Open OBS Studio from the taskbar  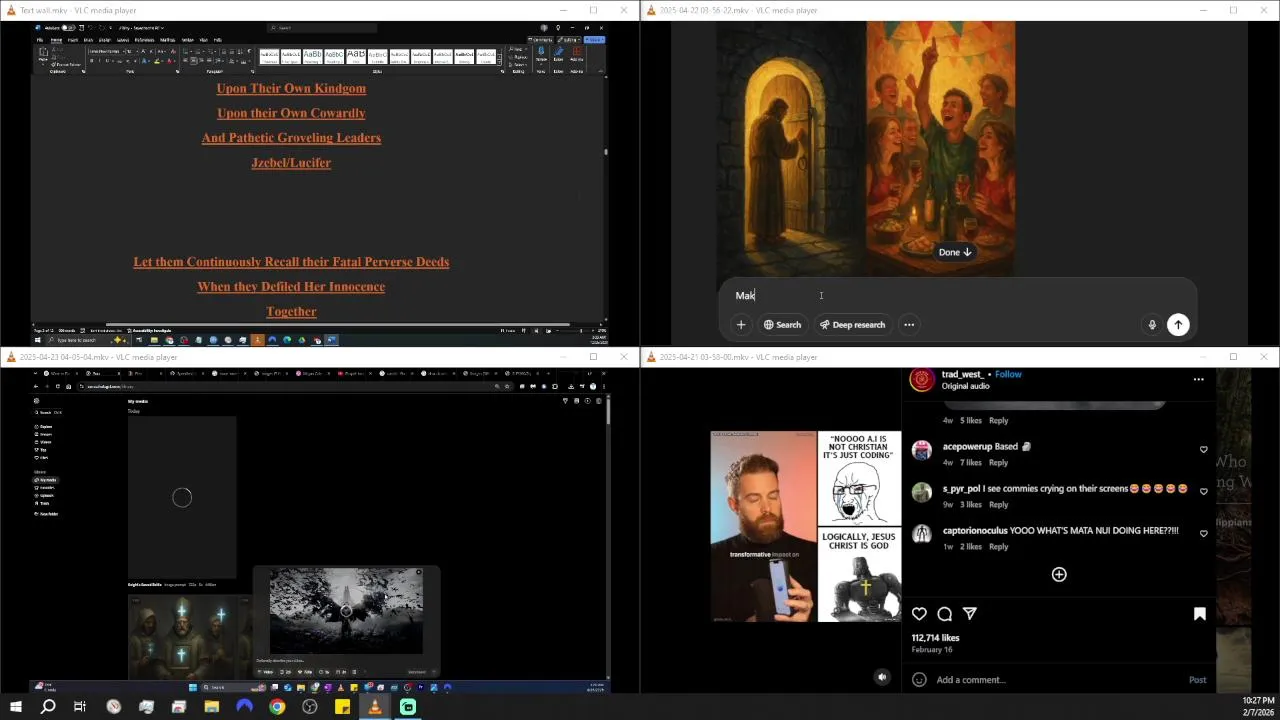[x=310, y=707]
